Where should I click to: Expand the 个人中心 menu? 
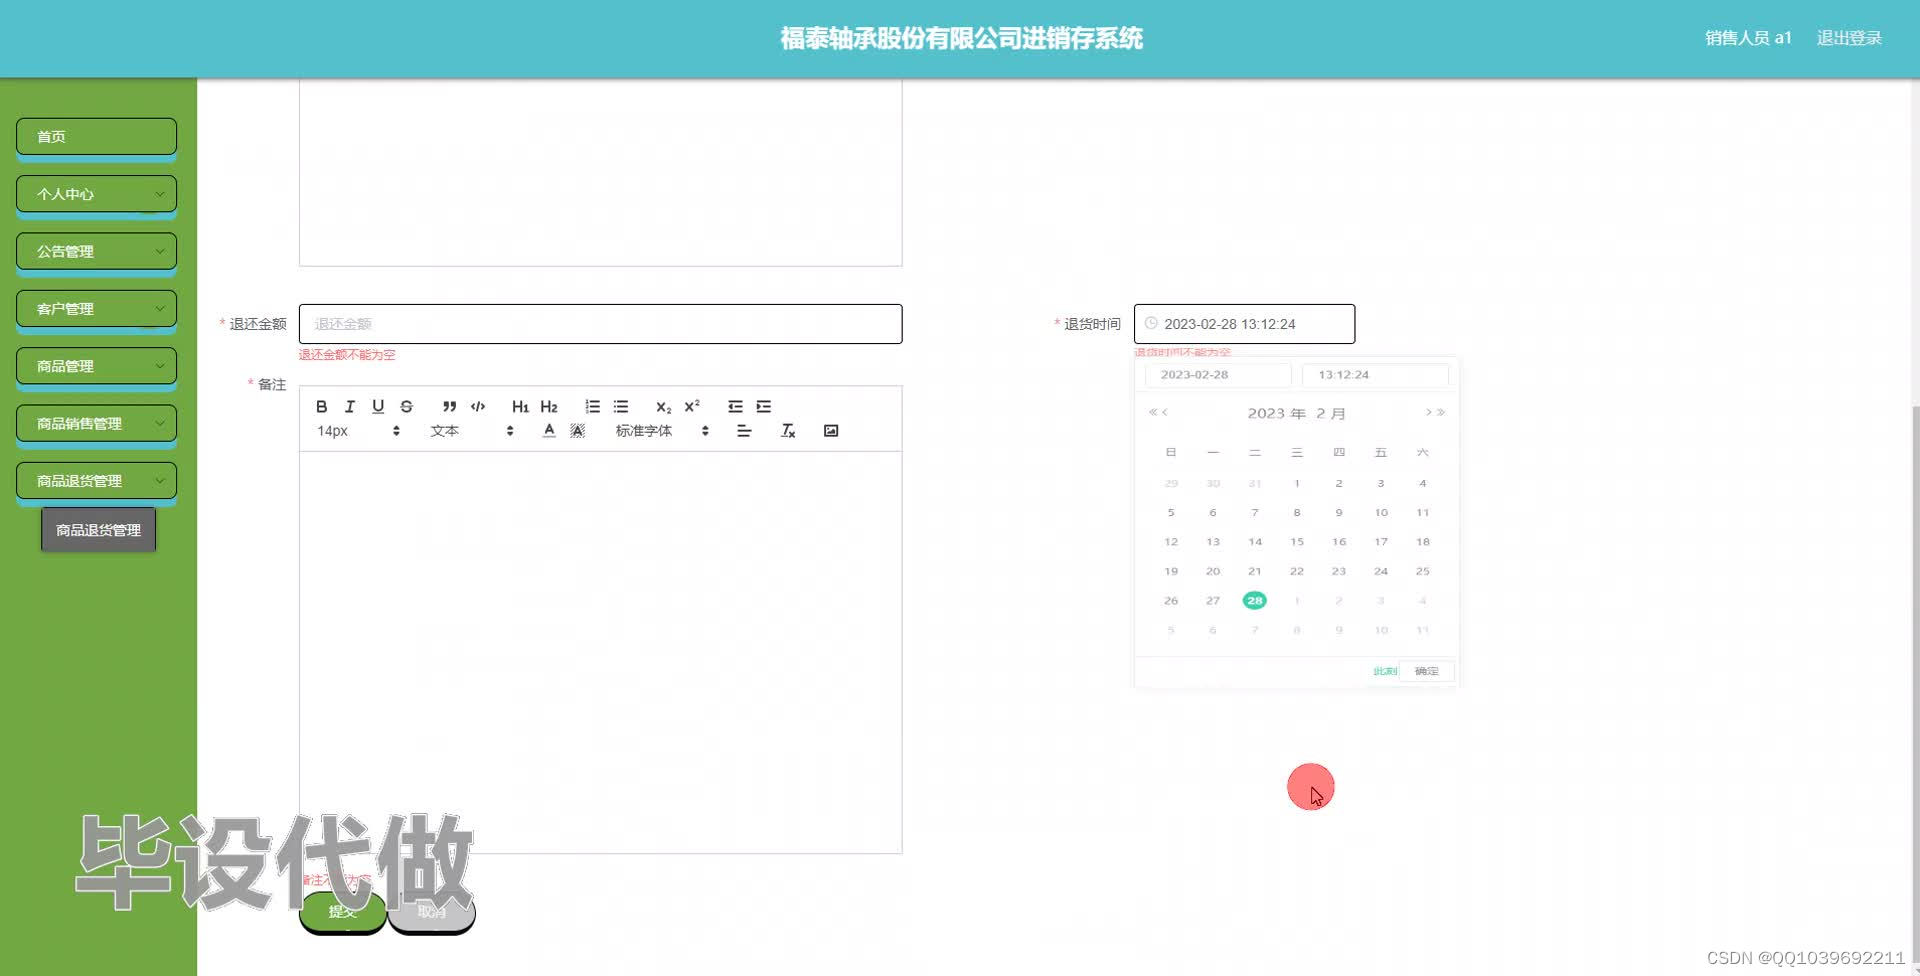click(96, 194)
